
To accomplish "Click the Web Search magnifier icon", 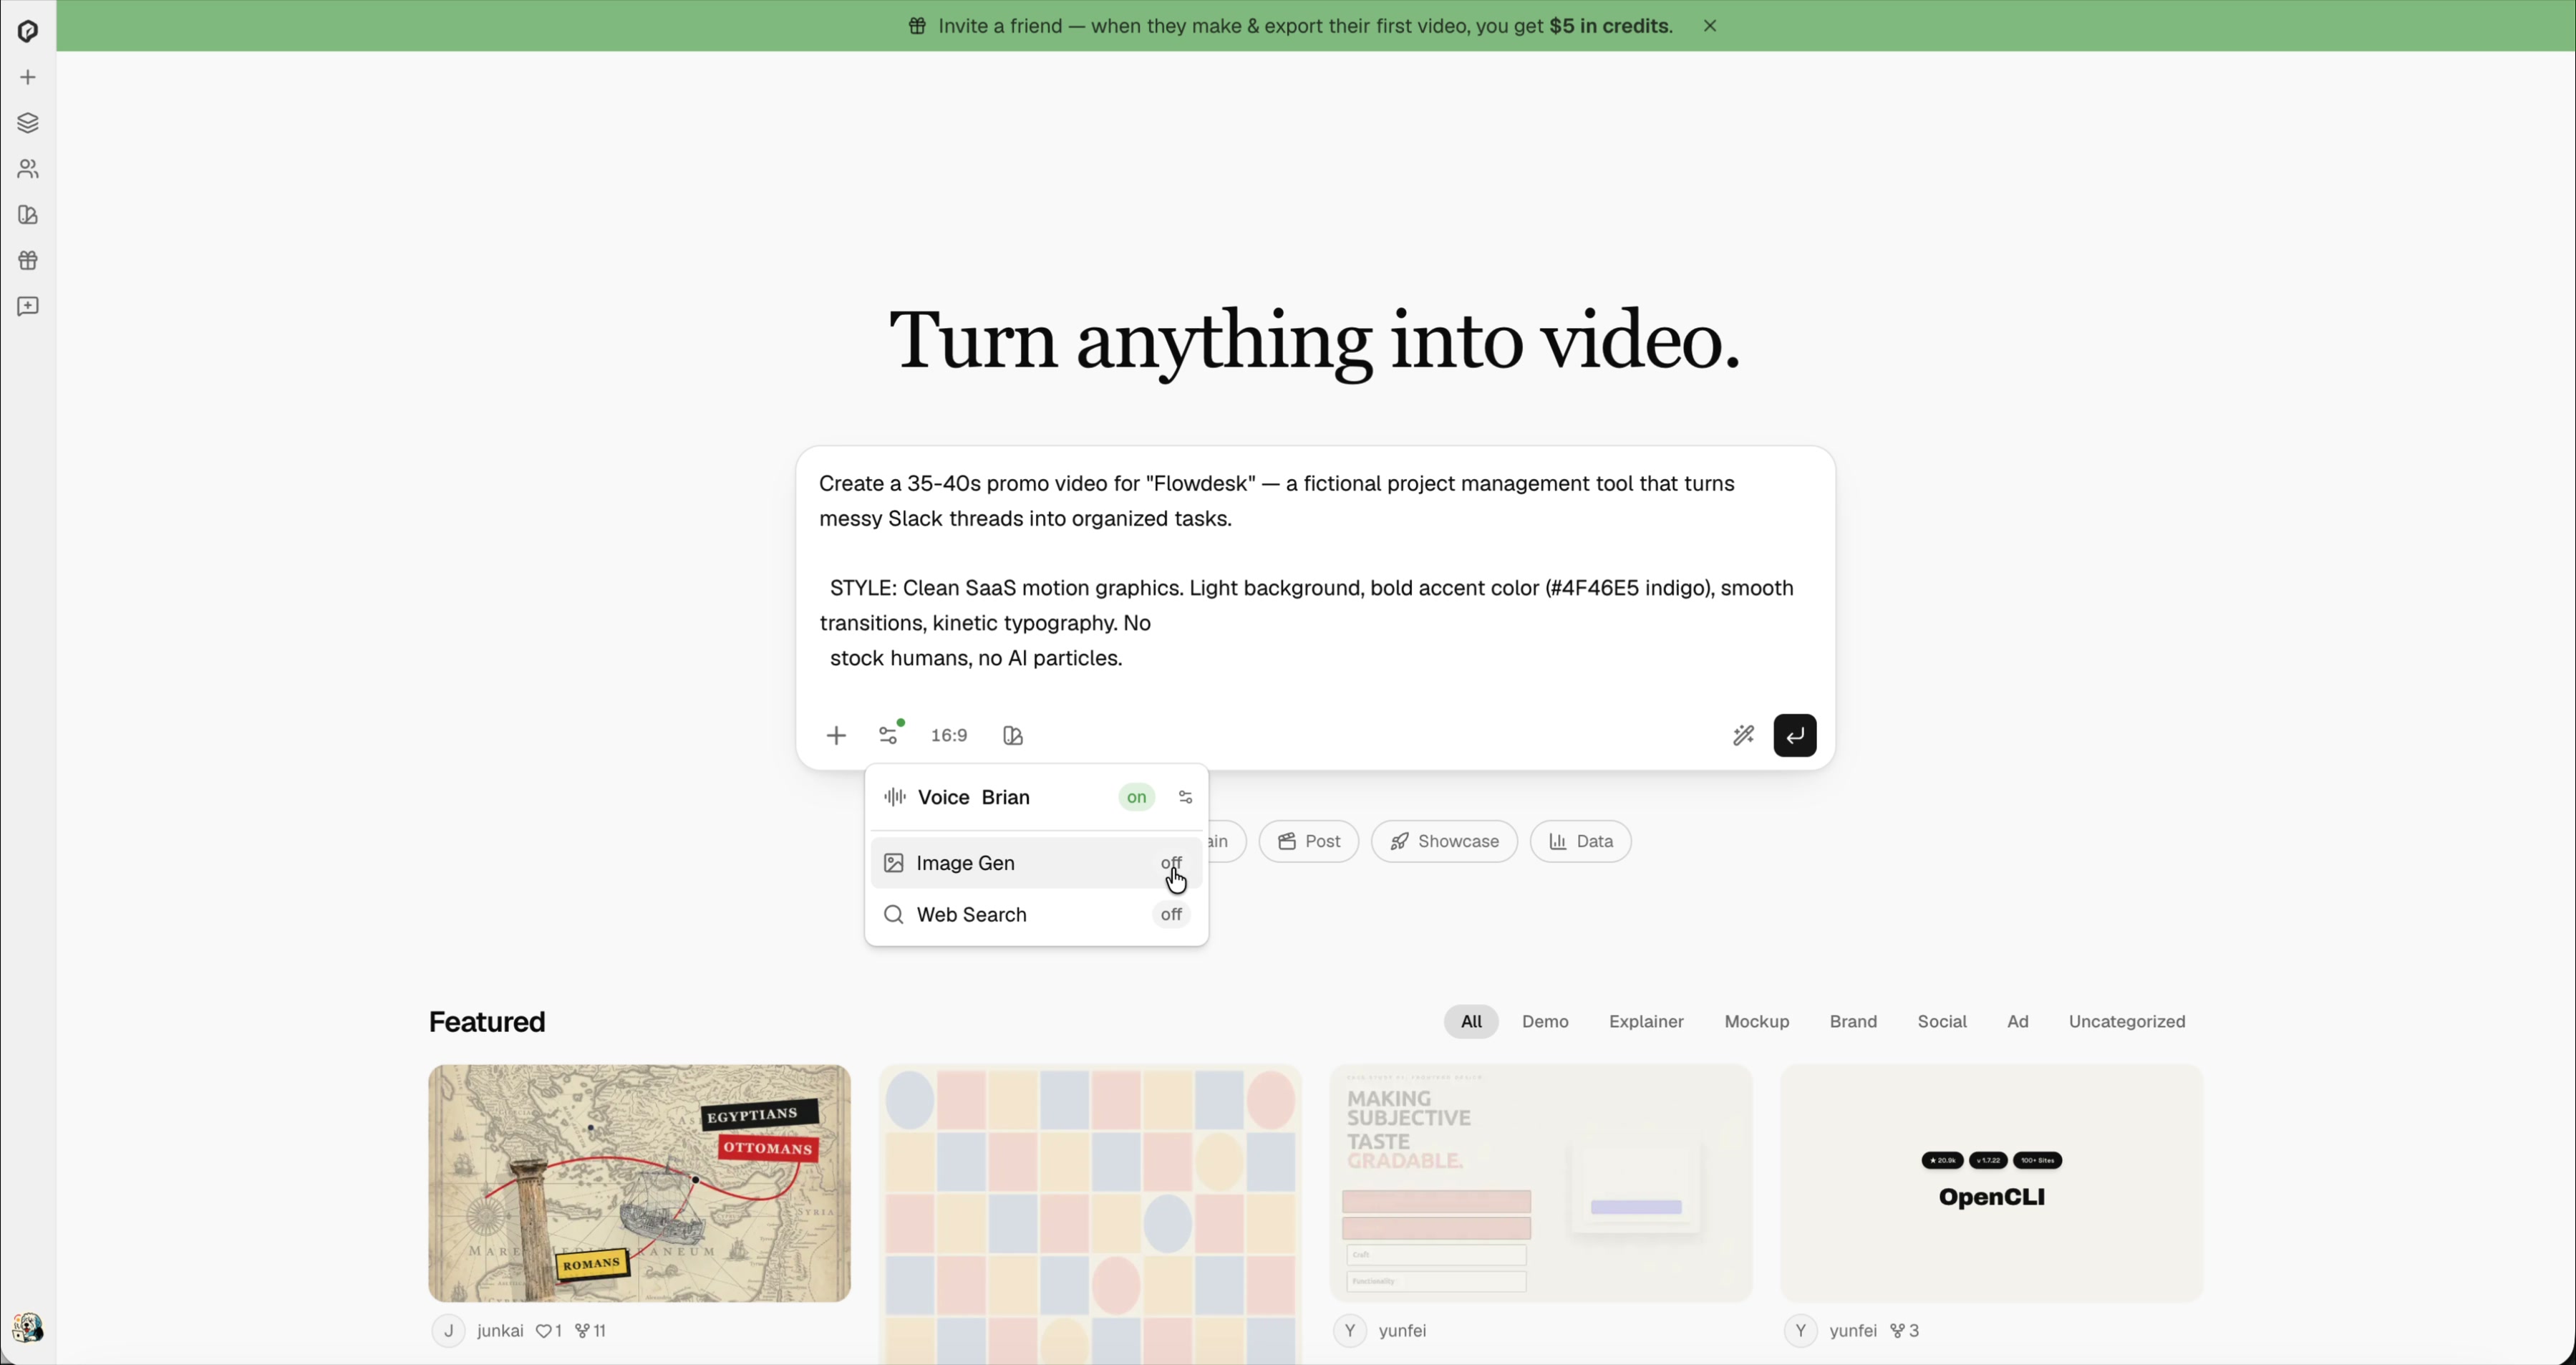I will coord(894,916).
